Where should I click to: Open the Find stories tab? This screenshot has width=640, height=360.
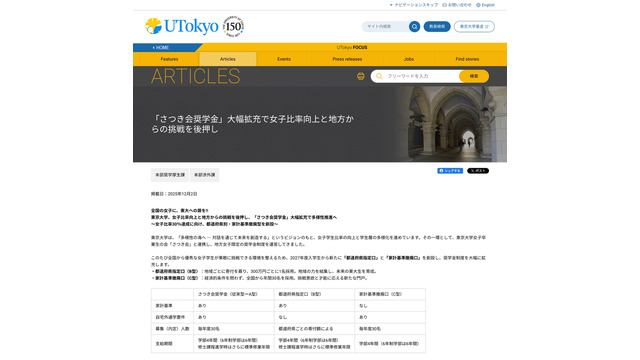pyautogui.click(x=467, y=59)
